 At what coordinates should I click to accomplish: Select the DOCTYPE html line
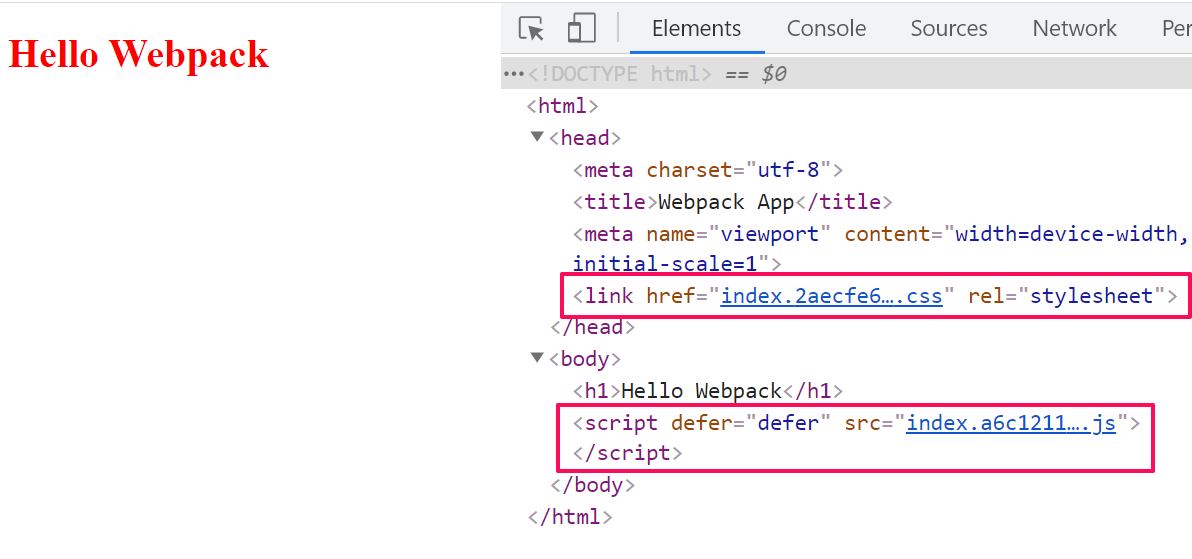[846, 75]
